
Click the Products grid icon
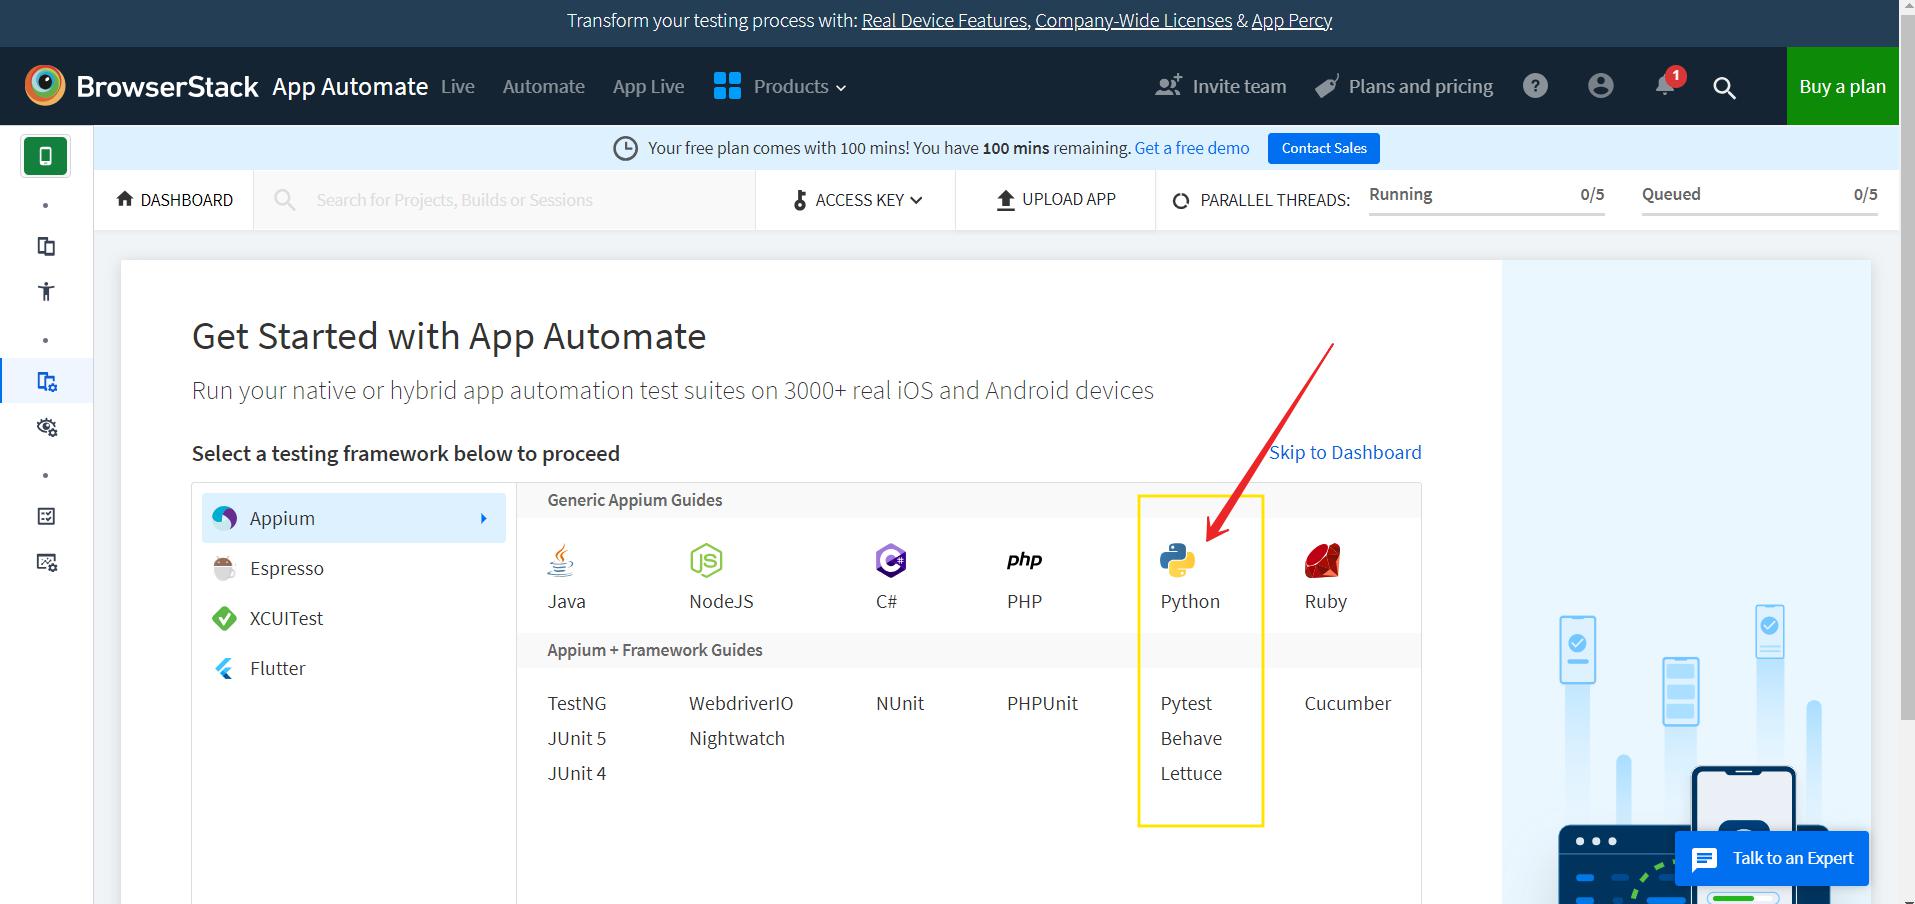tap(727, 86)
